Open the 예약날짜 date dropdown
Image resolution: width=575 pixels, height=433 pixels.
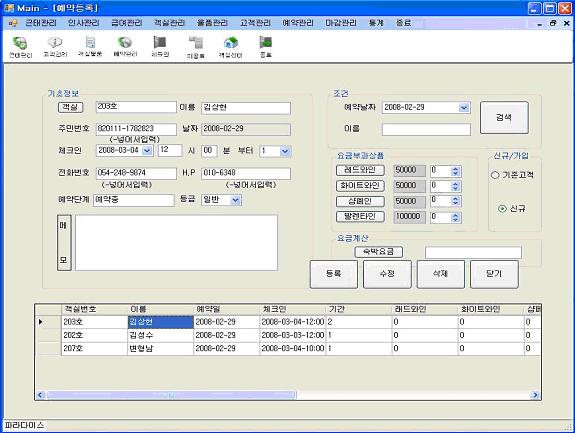pyautogui.click(x=464, y=108)
